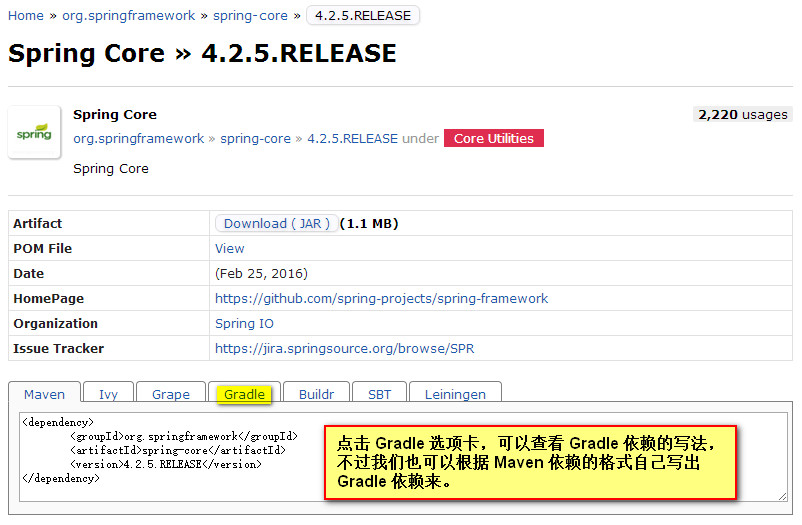Switch to the Maven tab
The width and height of the screenshot is (802, 525).
click(44, 393)
